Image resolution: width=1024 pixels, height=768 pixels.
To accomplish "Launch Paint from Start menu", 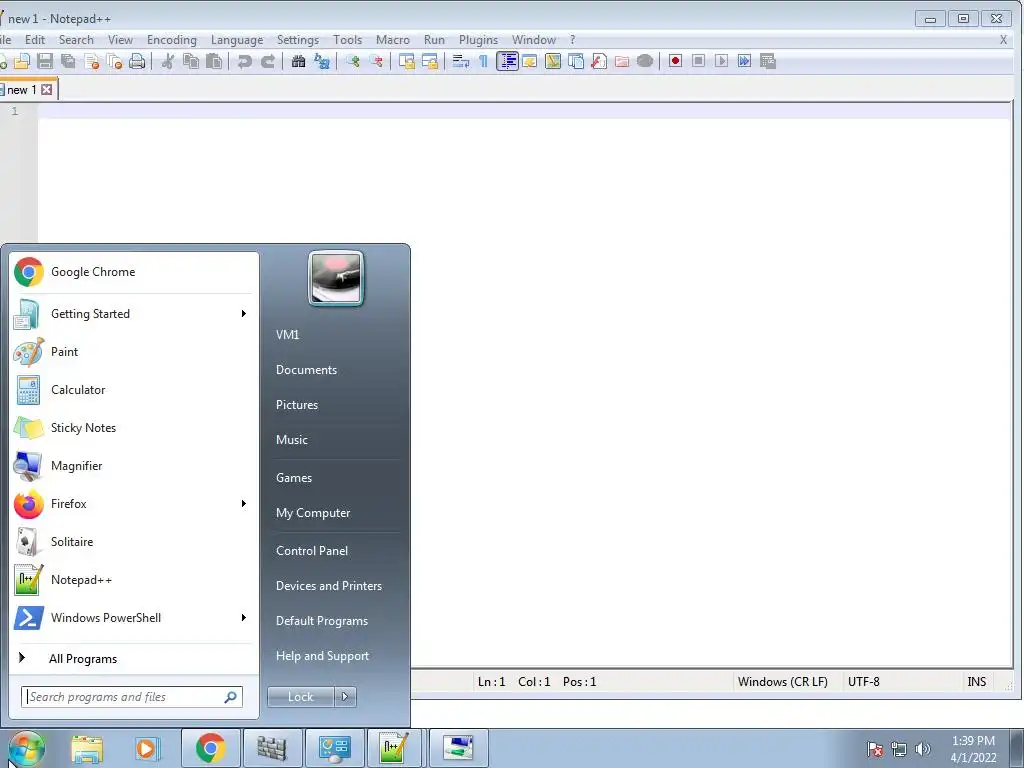I will tap(134, 352).
